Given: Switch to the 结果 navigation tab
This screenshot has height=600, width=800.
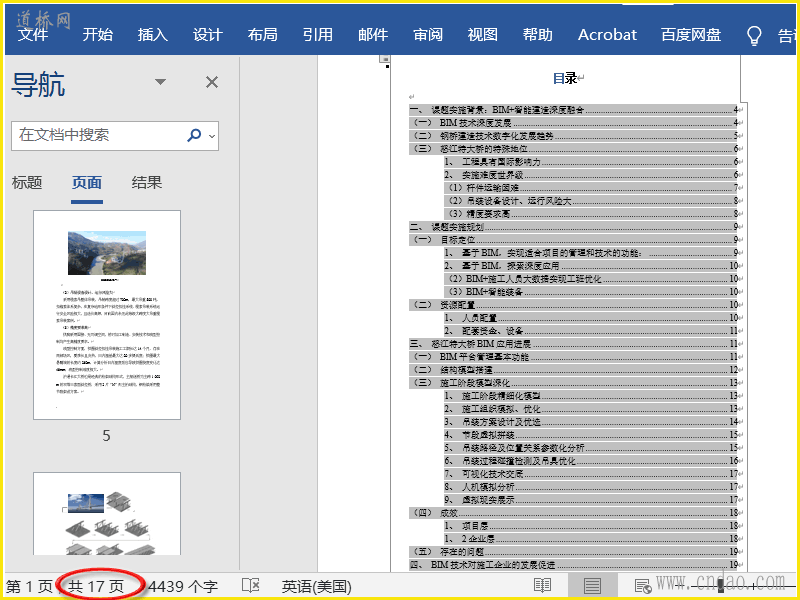Looking at the screenshot, I should [x=147, y=182].
